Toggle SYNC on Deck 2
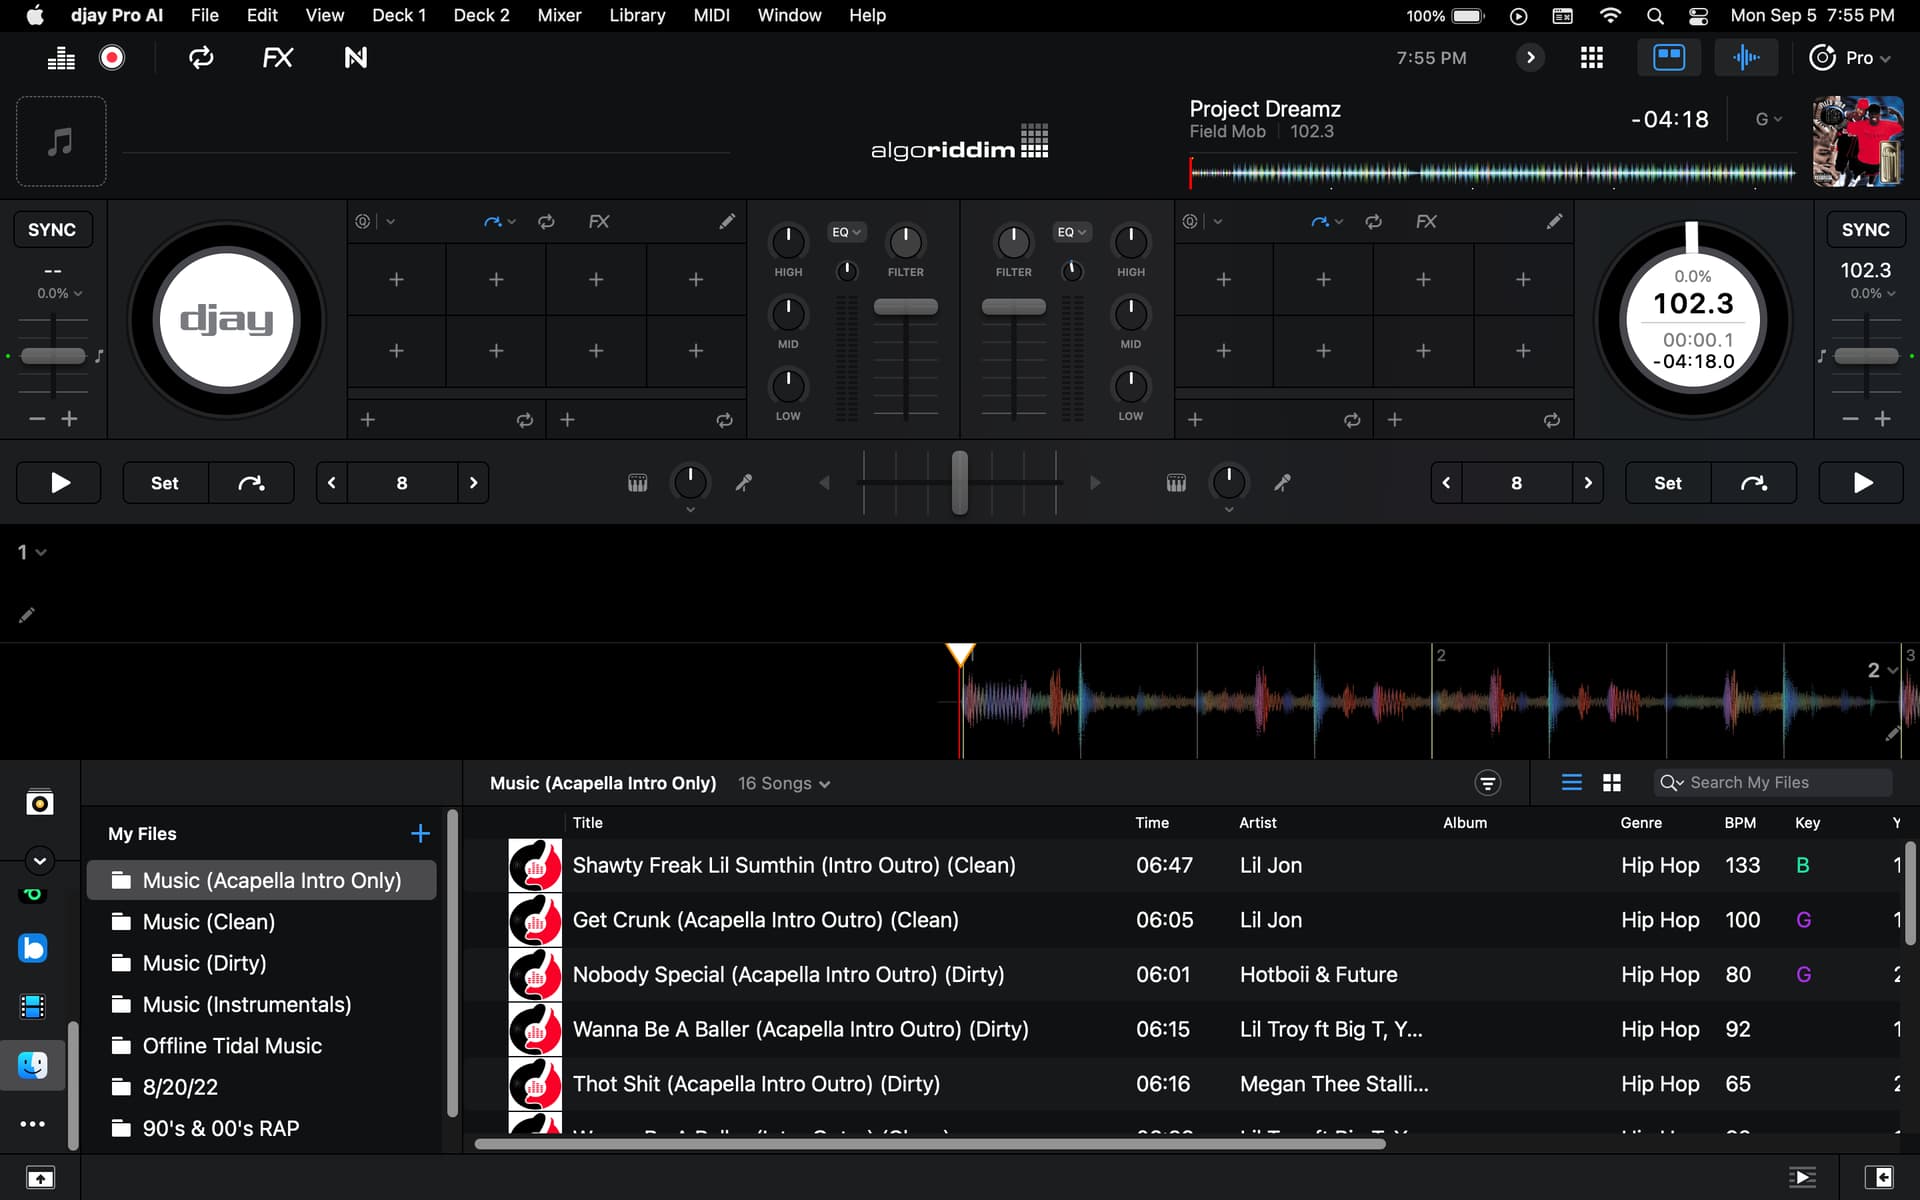 coord(1866,230)
